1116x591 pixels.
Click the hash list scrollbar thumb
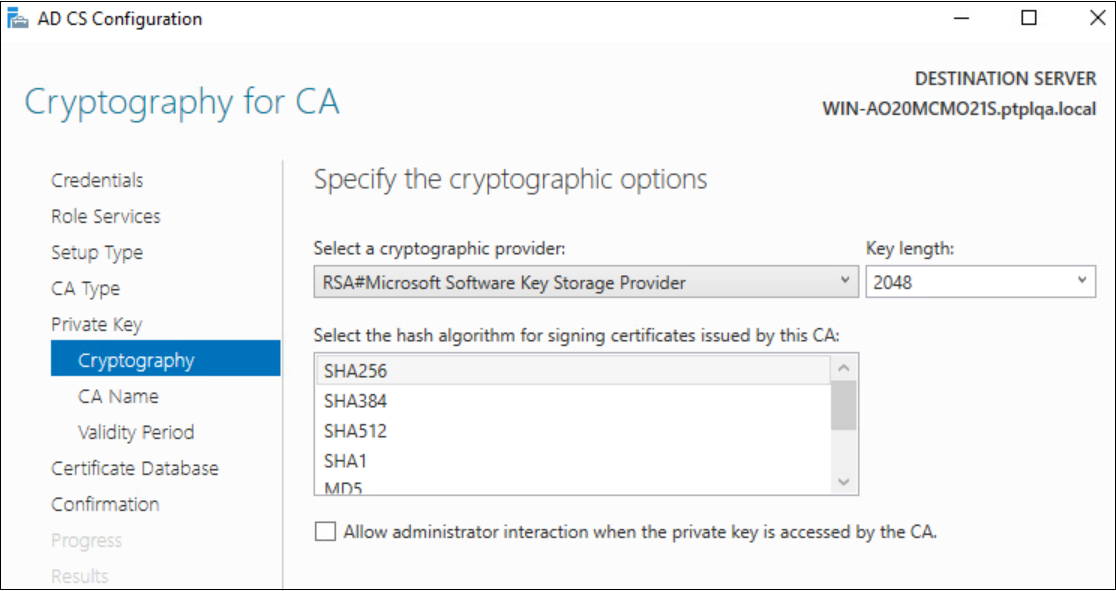tap(844, 406)
